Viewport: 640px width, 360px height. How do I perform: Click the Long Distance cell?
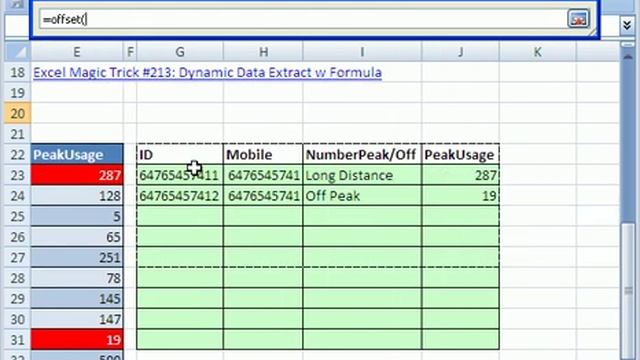[x=362, y=175]
